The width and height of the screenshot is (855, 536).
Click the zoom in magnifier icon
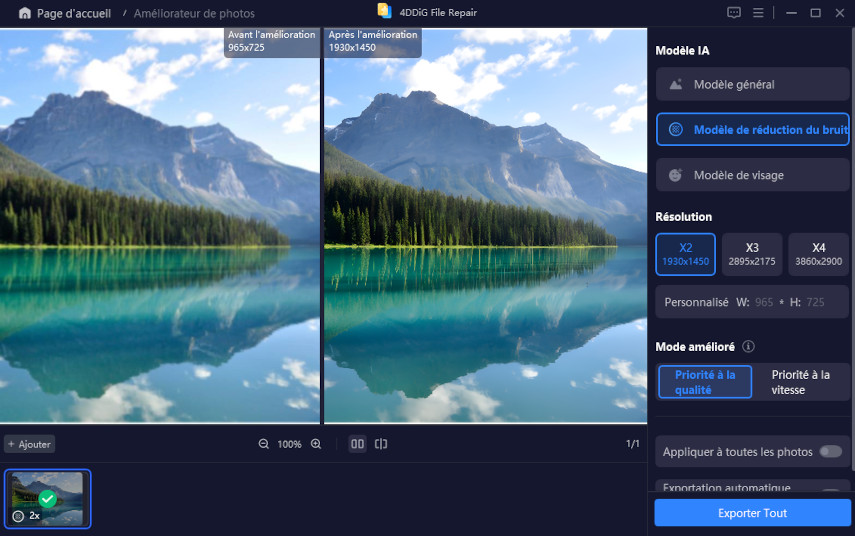[x=316, y=444]
